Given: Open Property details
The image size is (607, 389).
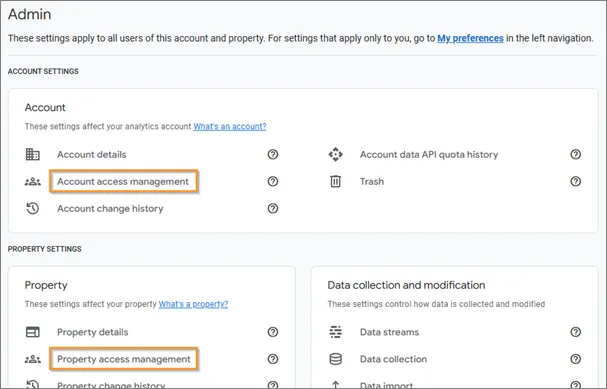Looking at the screenshot, I should point(93,332).
